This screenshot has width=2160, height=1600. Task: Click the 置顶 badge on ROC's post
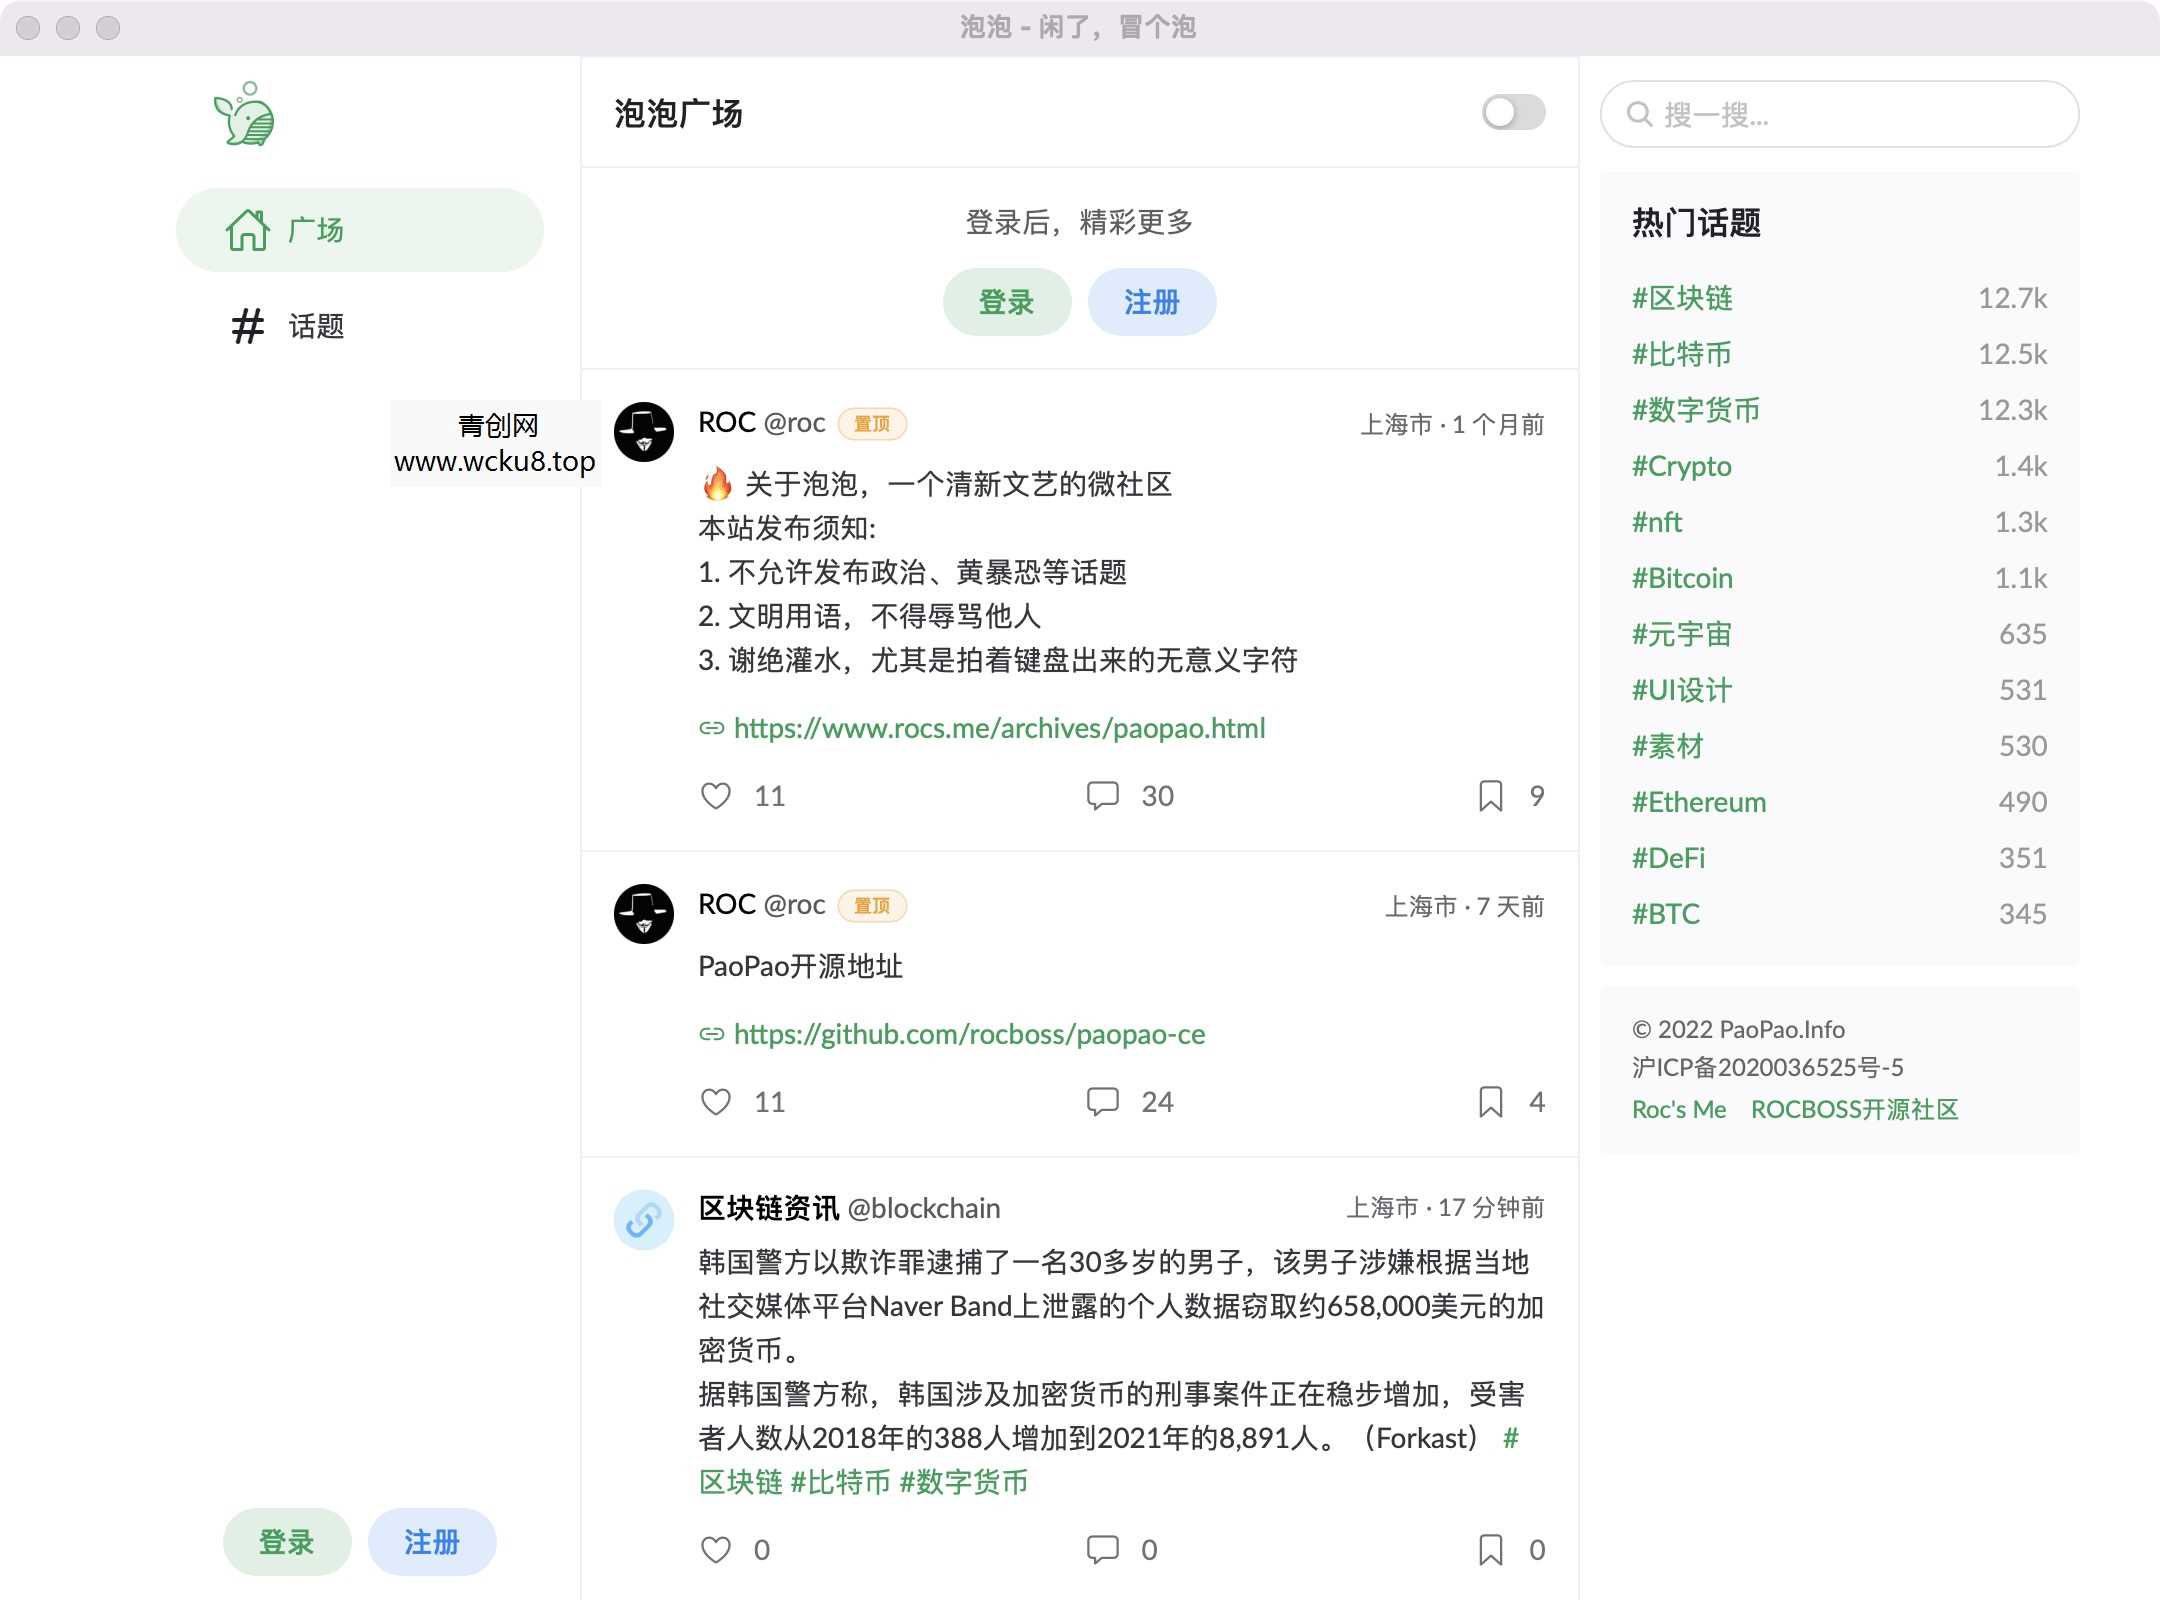click(x=871, y=423)
